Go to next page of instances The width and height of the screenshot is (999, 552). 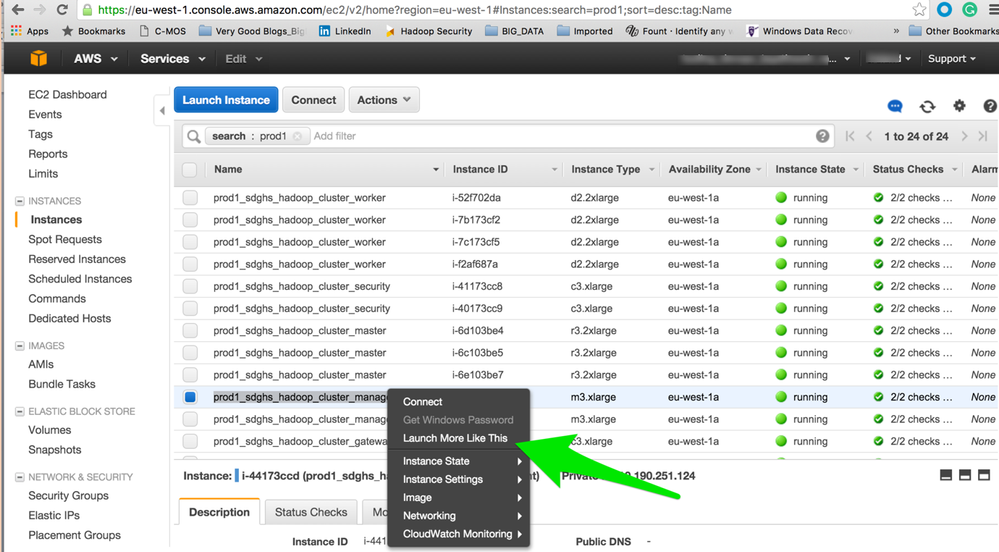pos(965,136)
